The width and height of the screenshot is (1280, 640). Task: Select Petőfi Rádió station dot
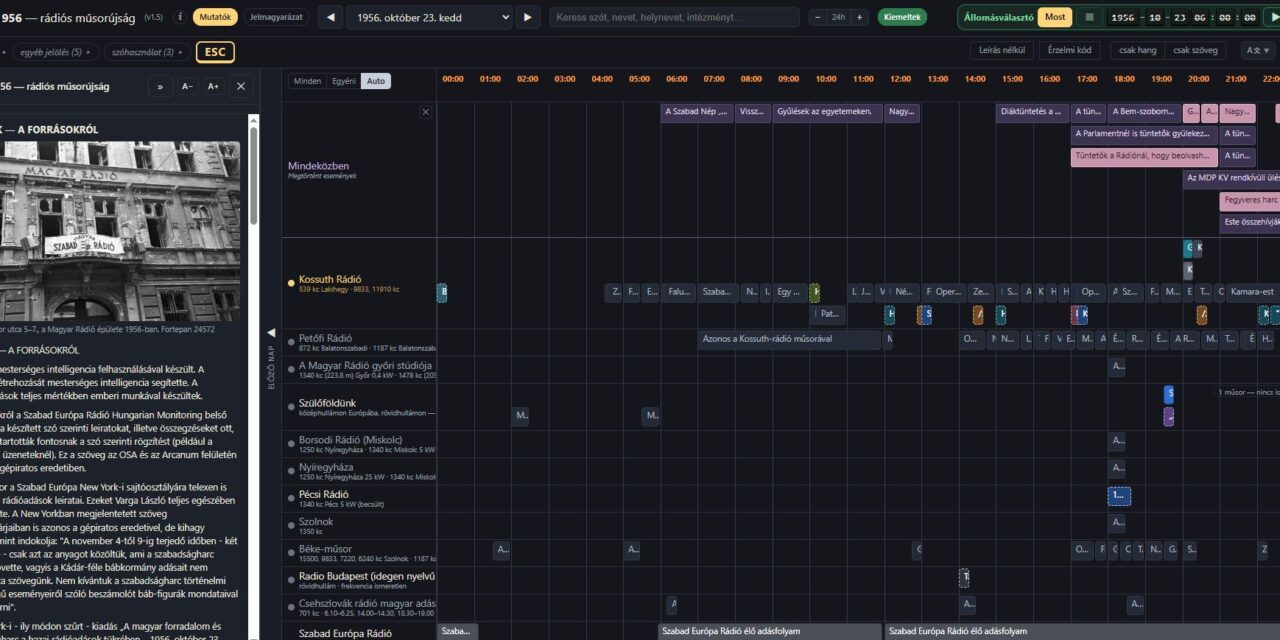coord(291,342)
